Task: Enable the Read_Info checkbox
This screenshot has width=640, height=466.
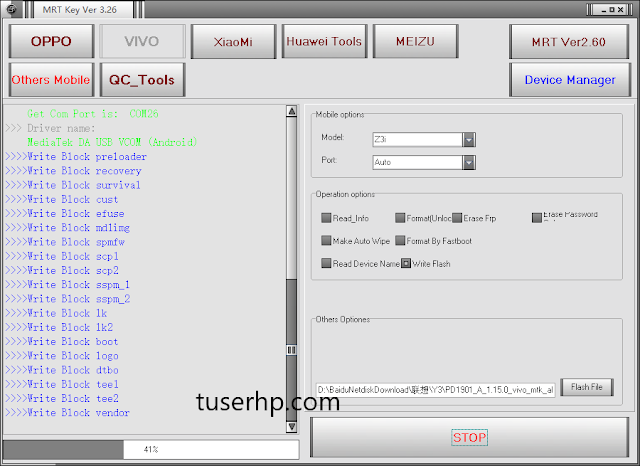Action: click(x=326, y=218)
